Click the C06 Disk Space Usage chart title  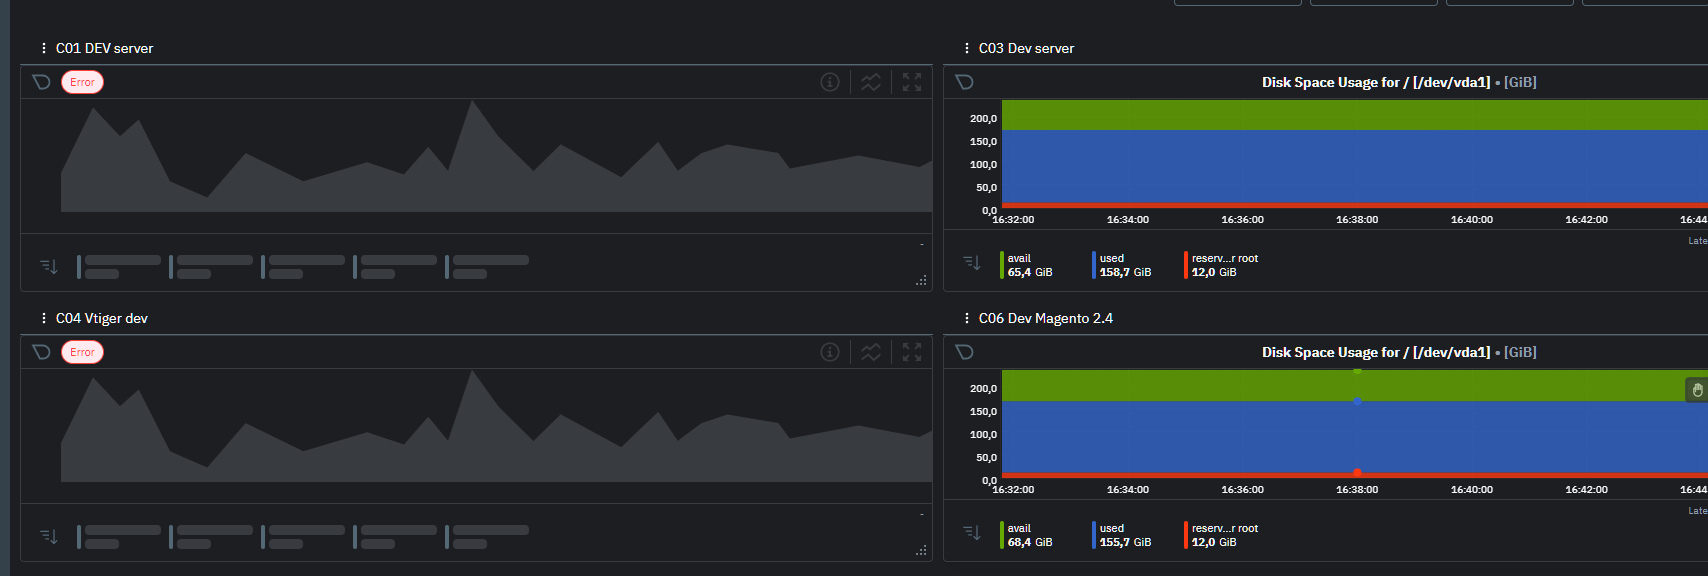tap(1399, 352)
